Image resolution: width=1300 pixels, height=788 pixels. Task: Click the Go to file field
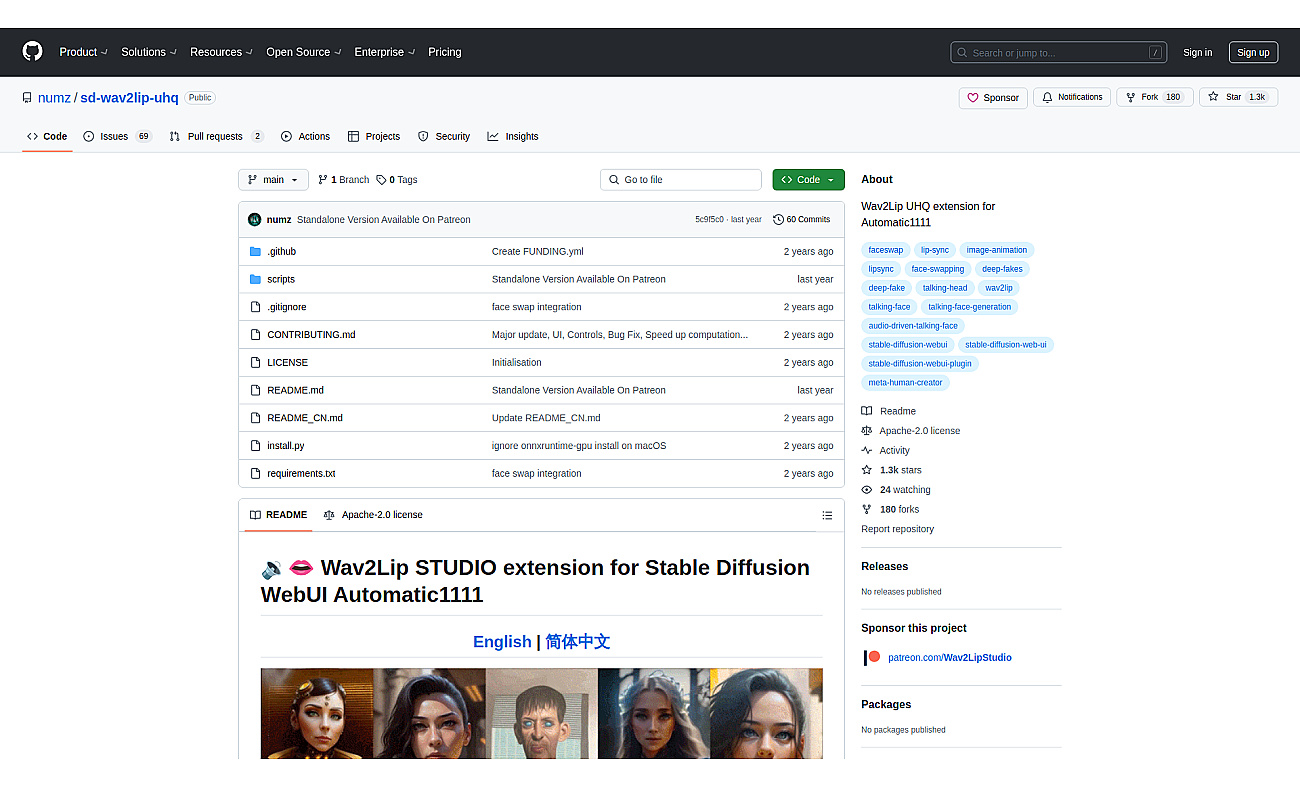[681, 180]
